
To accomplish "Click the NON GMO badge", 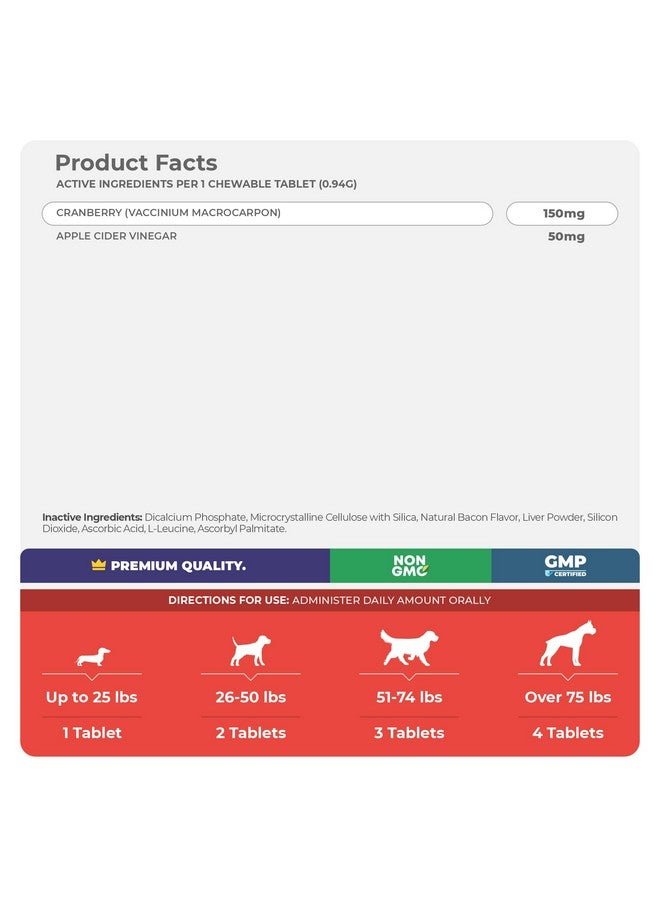I will tap(410, 565).
